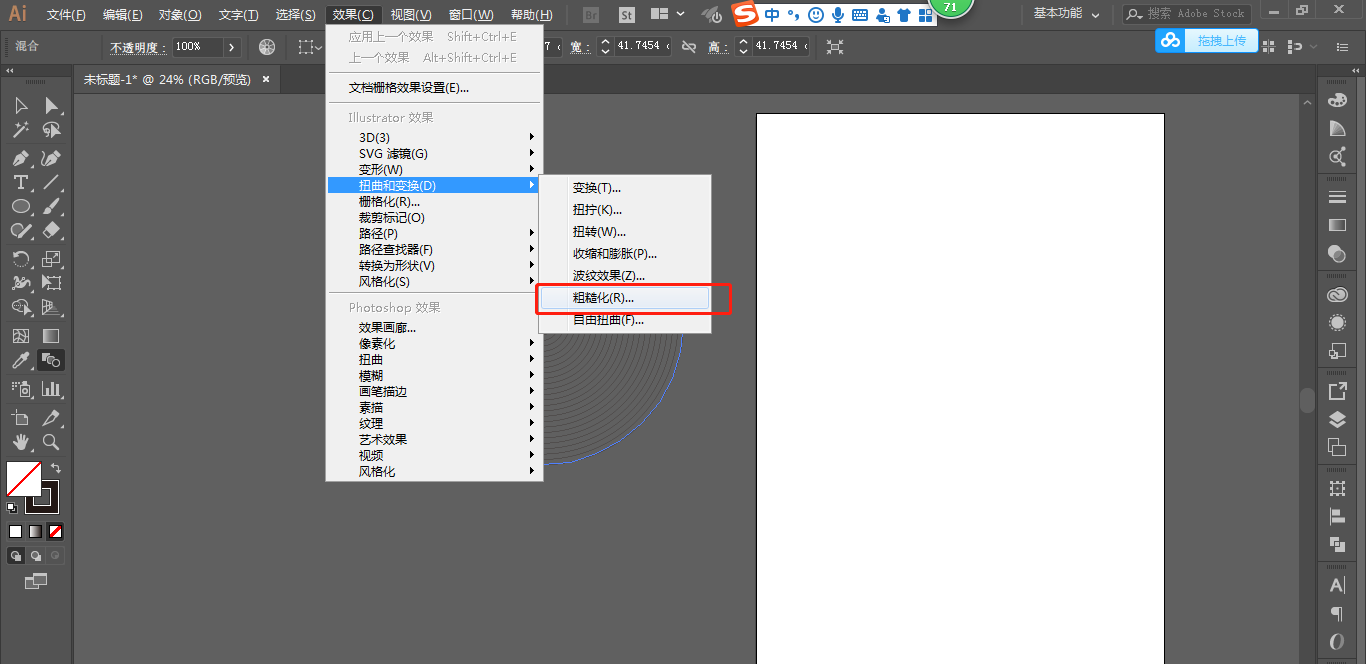The image size is (1366, 664).
Task: Change the screen mode
Action: click(x=35, y=580)
